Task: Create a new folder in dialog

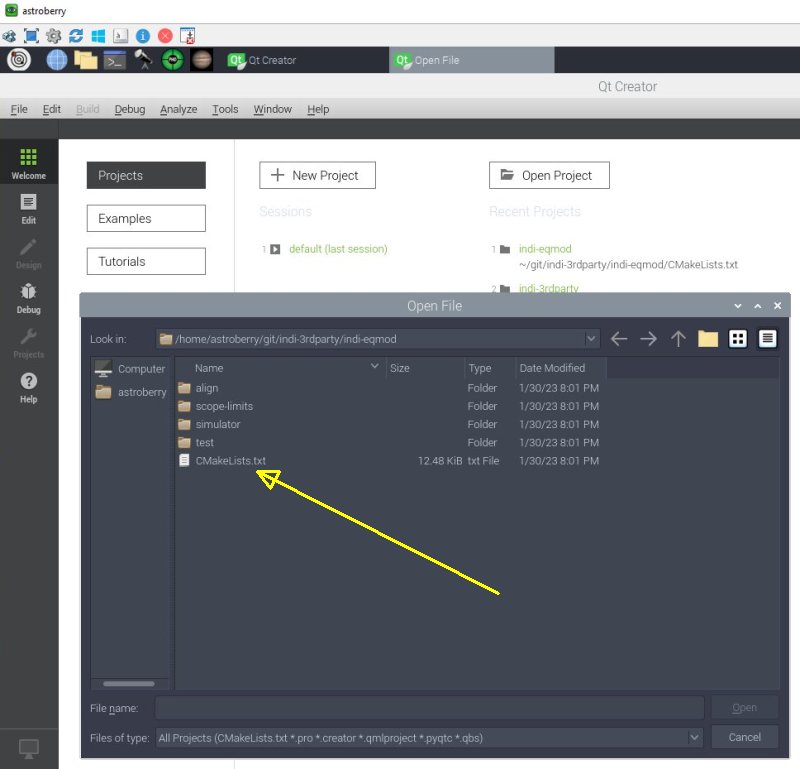Action: 708,339
